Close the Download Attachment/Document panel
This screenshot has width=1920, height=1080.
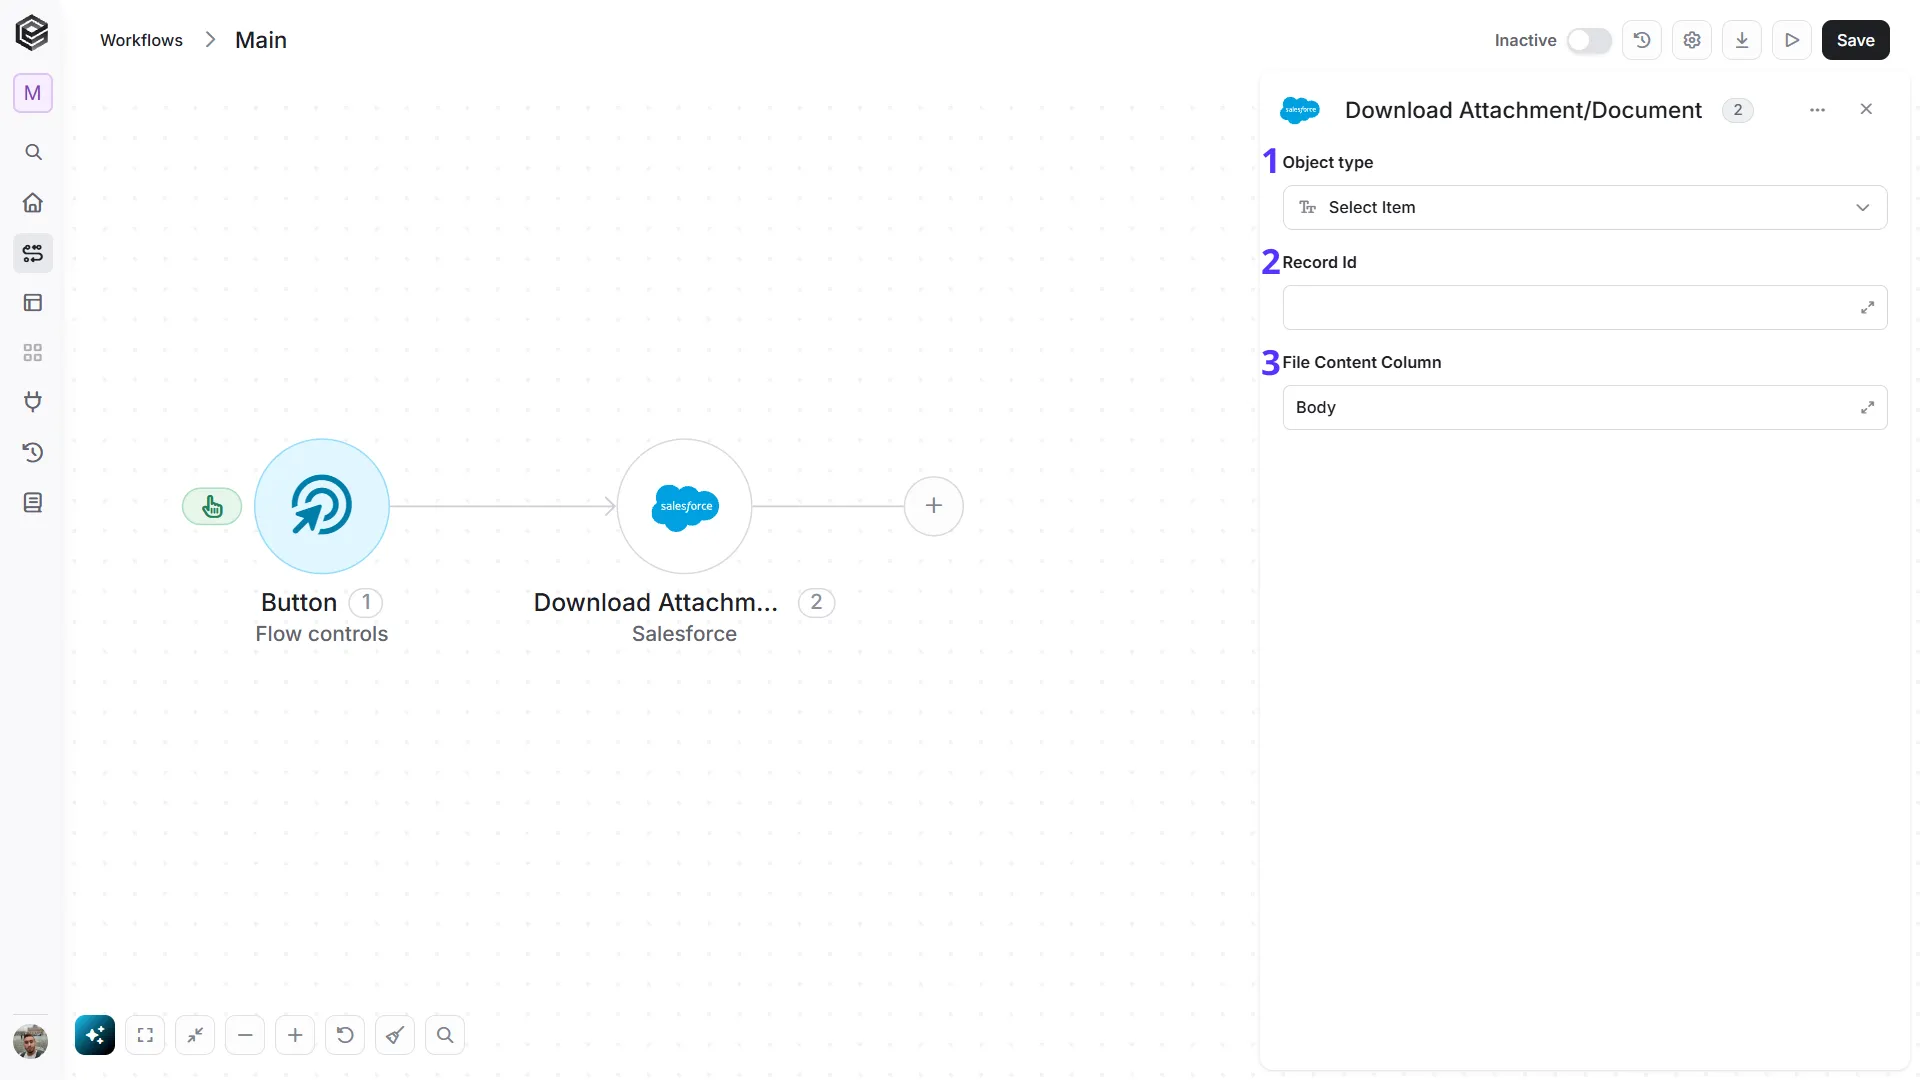click(x=1866, y=109)
